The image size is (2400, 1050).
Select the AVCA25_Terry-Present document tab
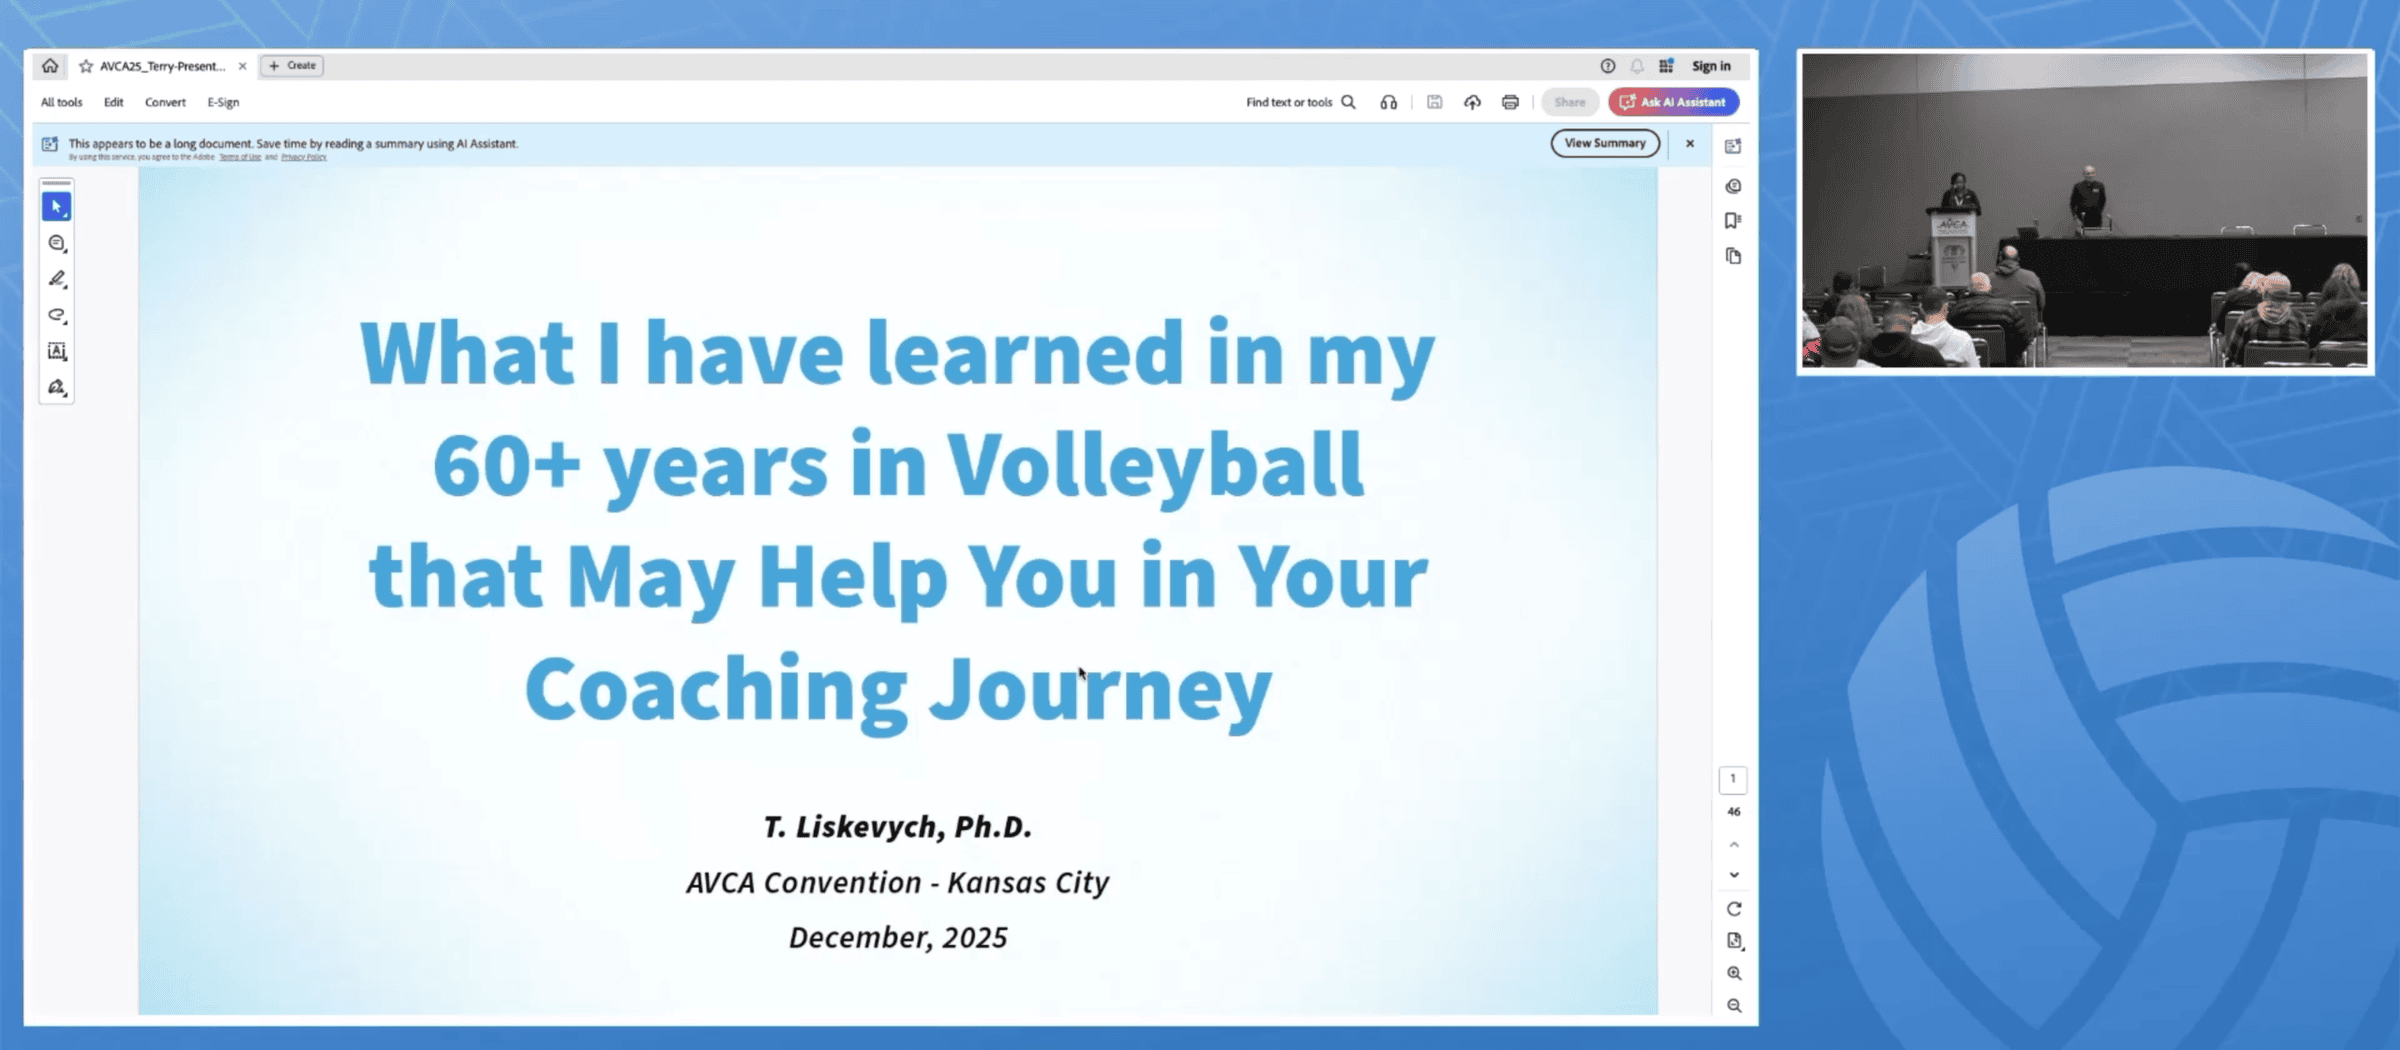point(162,66)
